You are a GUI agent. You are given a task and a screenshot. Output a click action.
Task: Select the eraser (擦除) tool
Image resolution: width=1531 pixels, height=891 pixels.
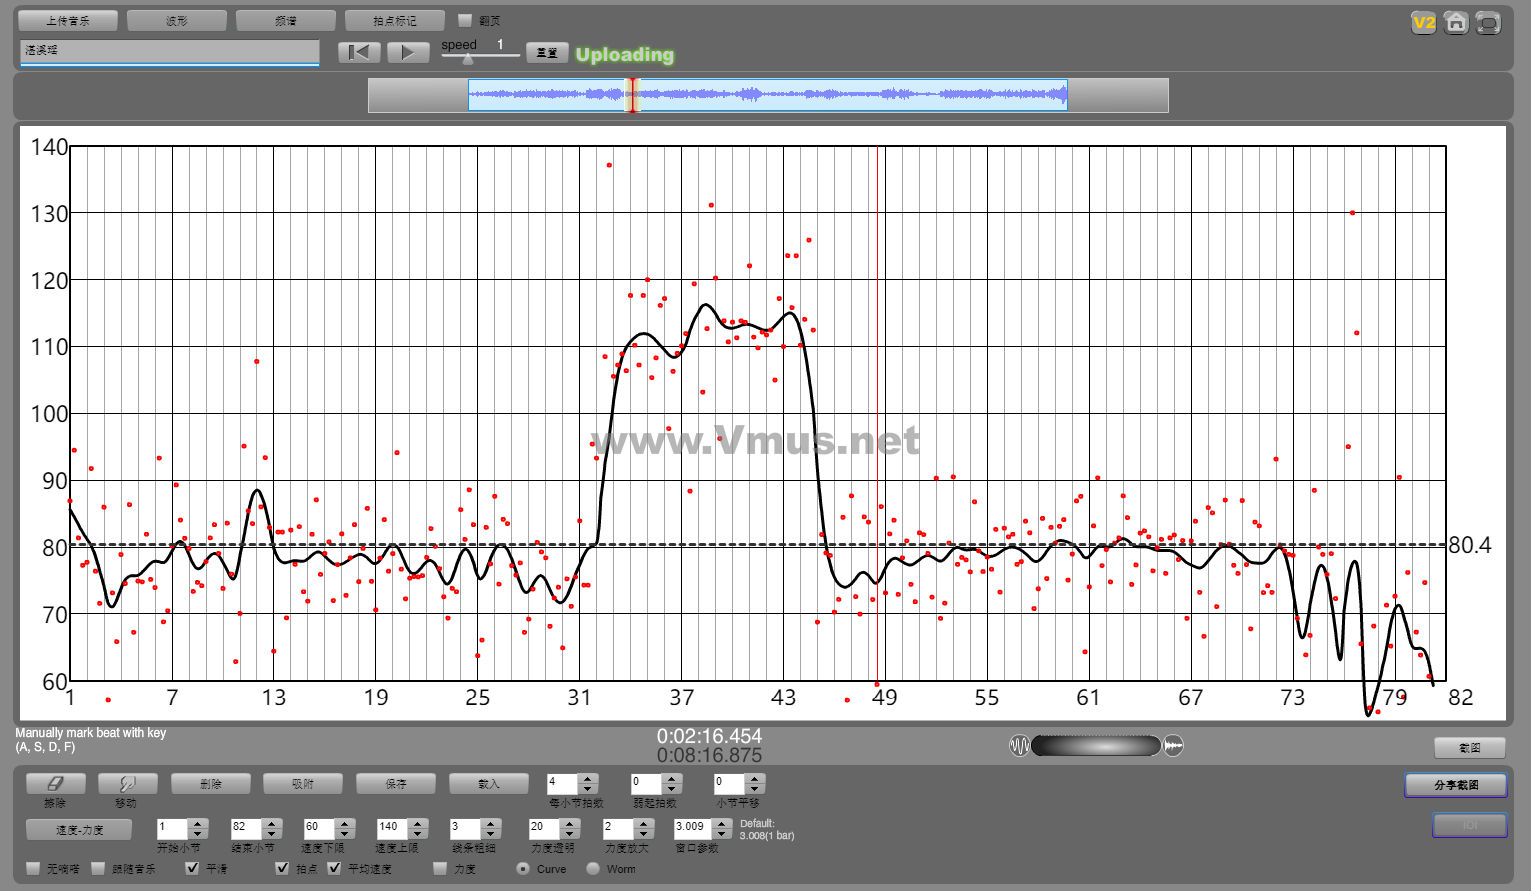click(x=55, y=784)
